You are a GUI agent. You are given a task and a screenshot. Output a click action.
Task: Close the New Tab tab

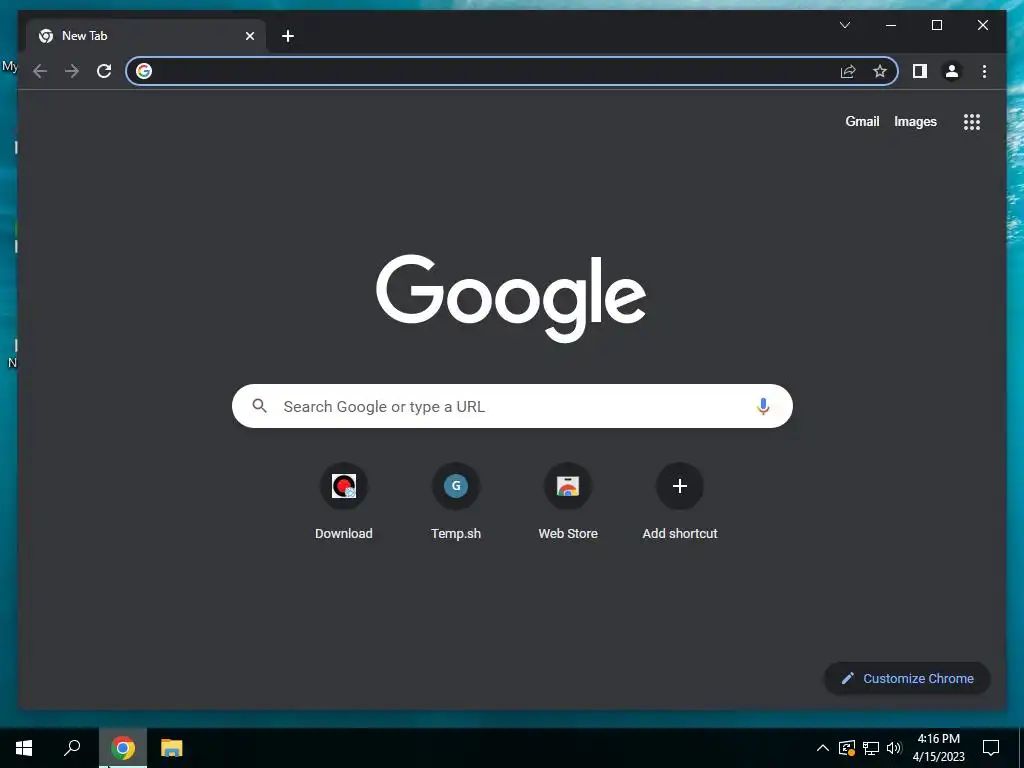[x=249, y=36]
